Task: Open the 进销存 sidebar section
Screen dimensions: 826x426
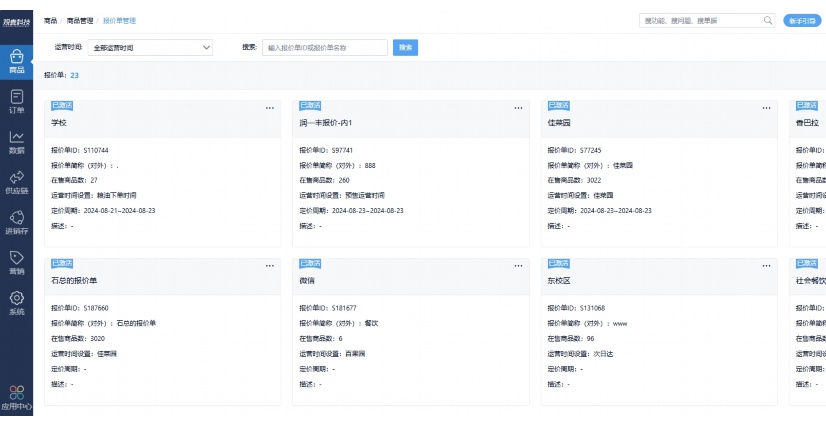Action: (x=16, y=223)
